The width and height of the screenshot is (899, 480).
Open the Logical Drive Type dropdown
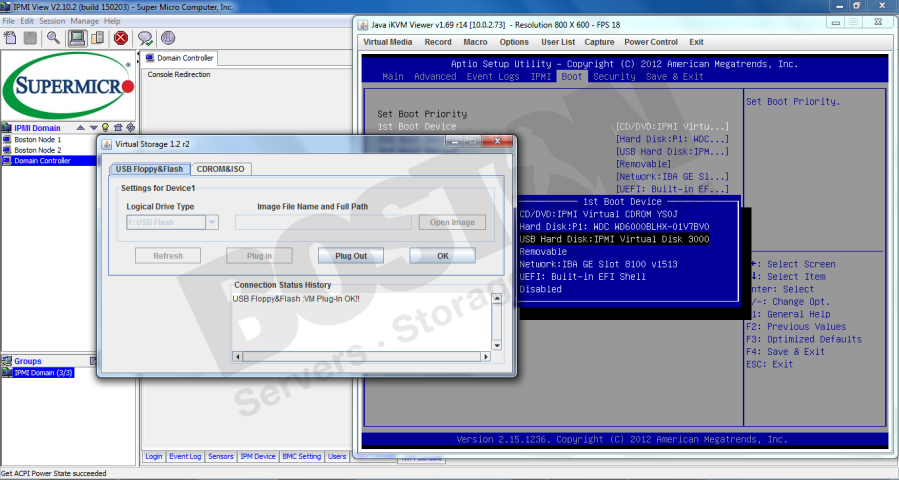click(x=212, y=223)
